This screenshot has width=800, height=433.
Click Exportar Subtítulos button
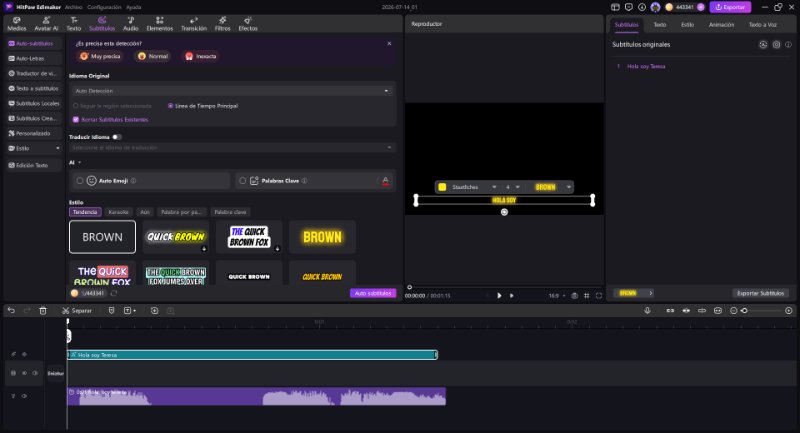pos(760,293)
